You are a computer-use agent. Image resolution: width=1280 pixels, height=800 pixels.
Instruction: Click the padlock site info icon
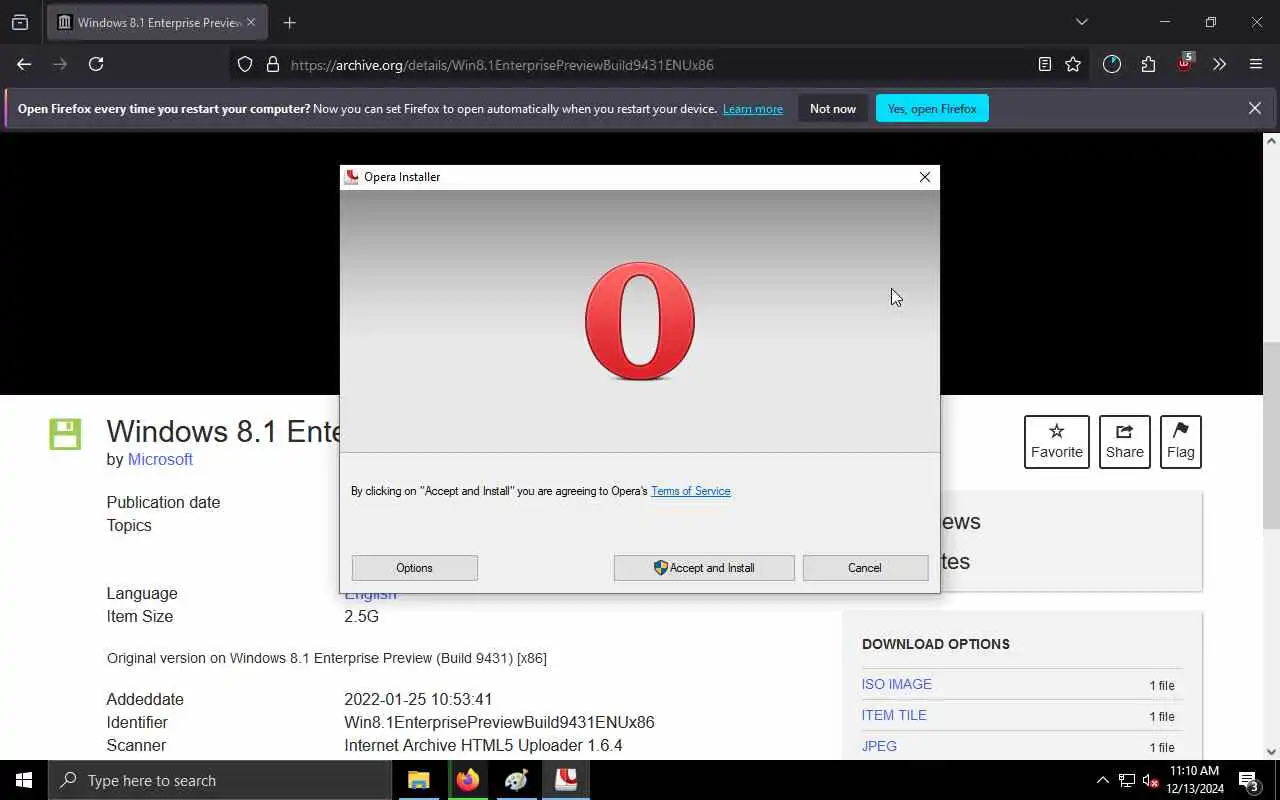[272, 64]
